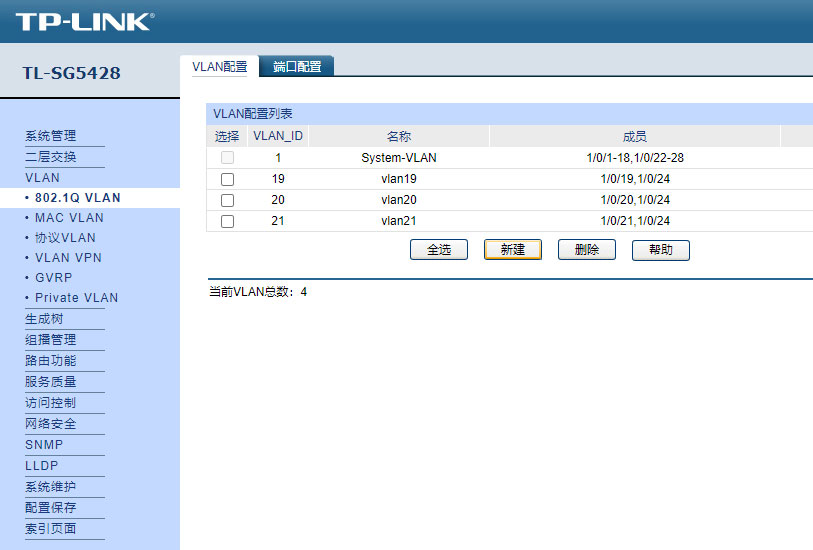The height and width of the screenshot is (550, 813).
Task: Check the vlan21 row checkbox
Action: point(227,221)
